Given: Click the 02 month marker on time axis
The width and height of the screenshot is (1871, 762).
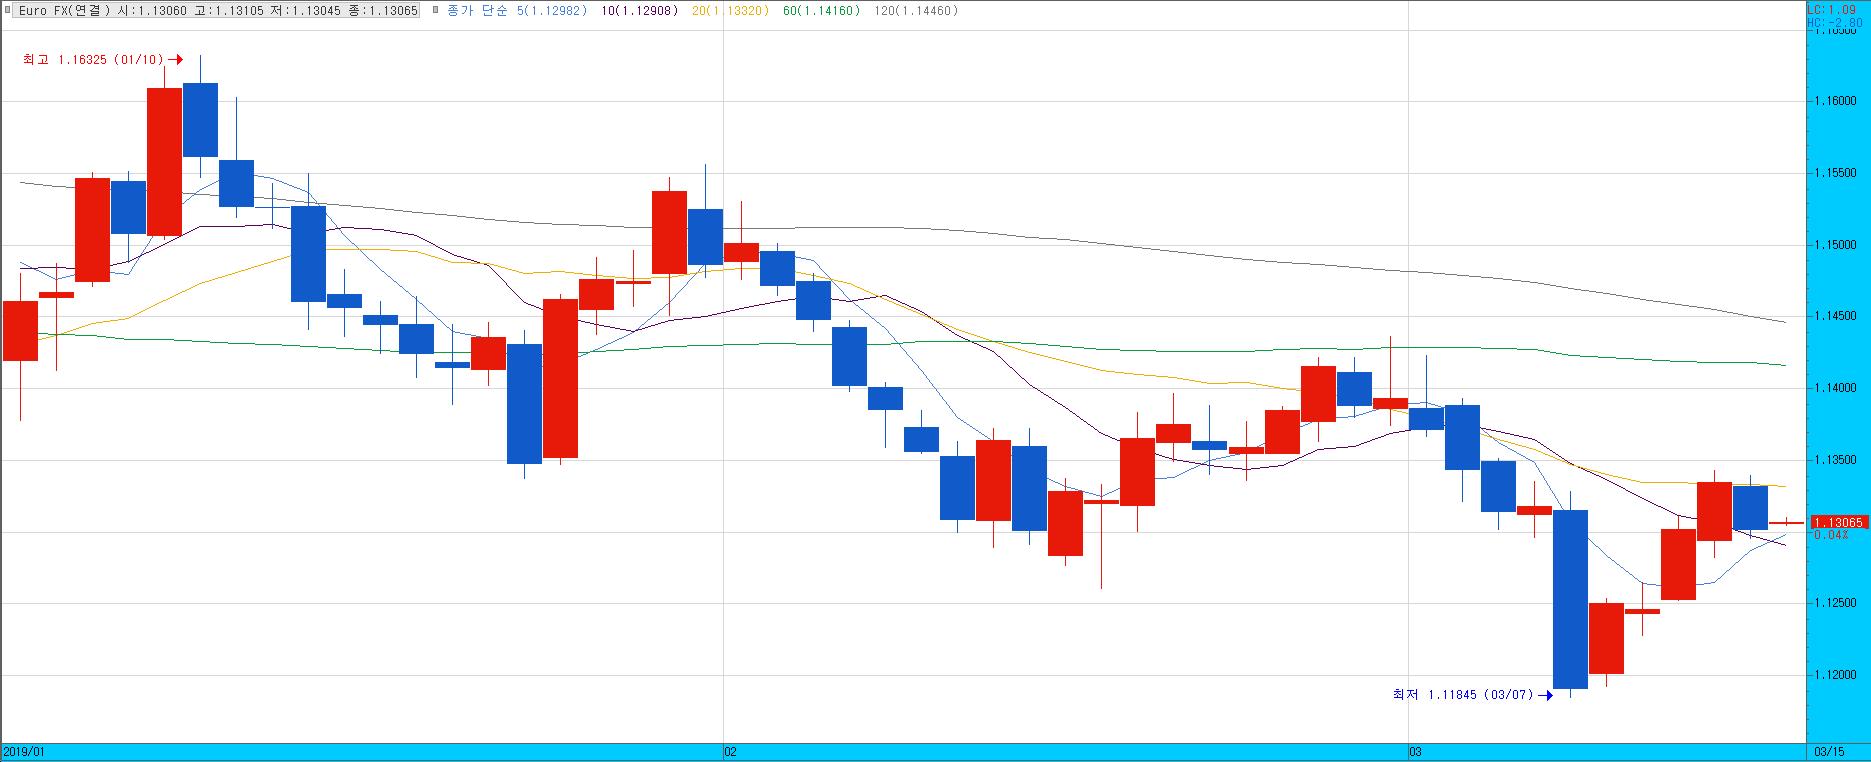Looking at the screenshot, I should [730, 751].
